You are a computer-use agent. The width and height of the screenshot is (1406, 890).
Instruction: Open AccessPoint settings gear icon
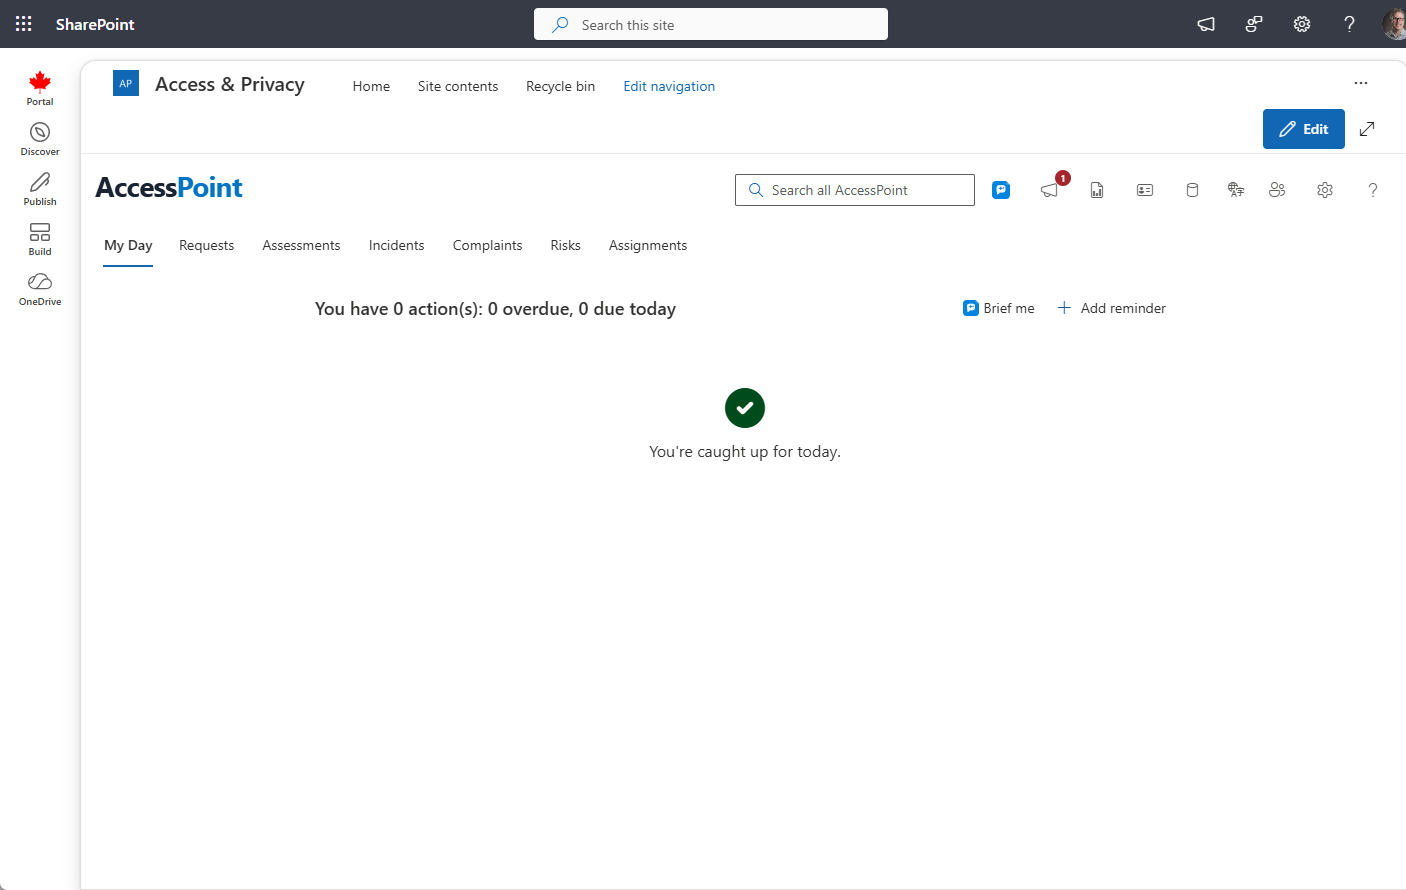click(x=1325, y=190)
